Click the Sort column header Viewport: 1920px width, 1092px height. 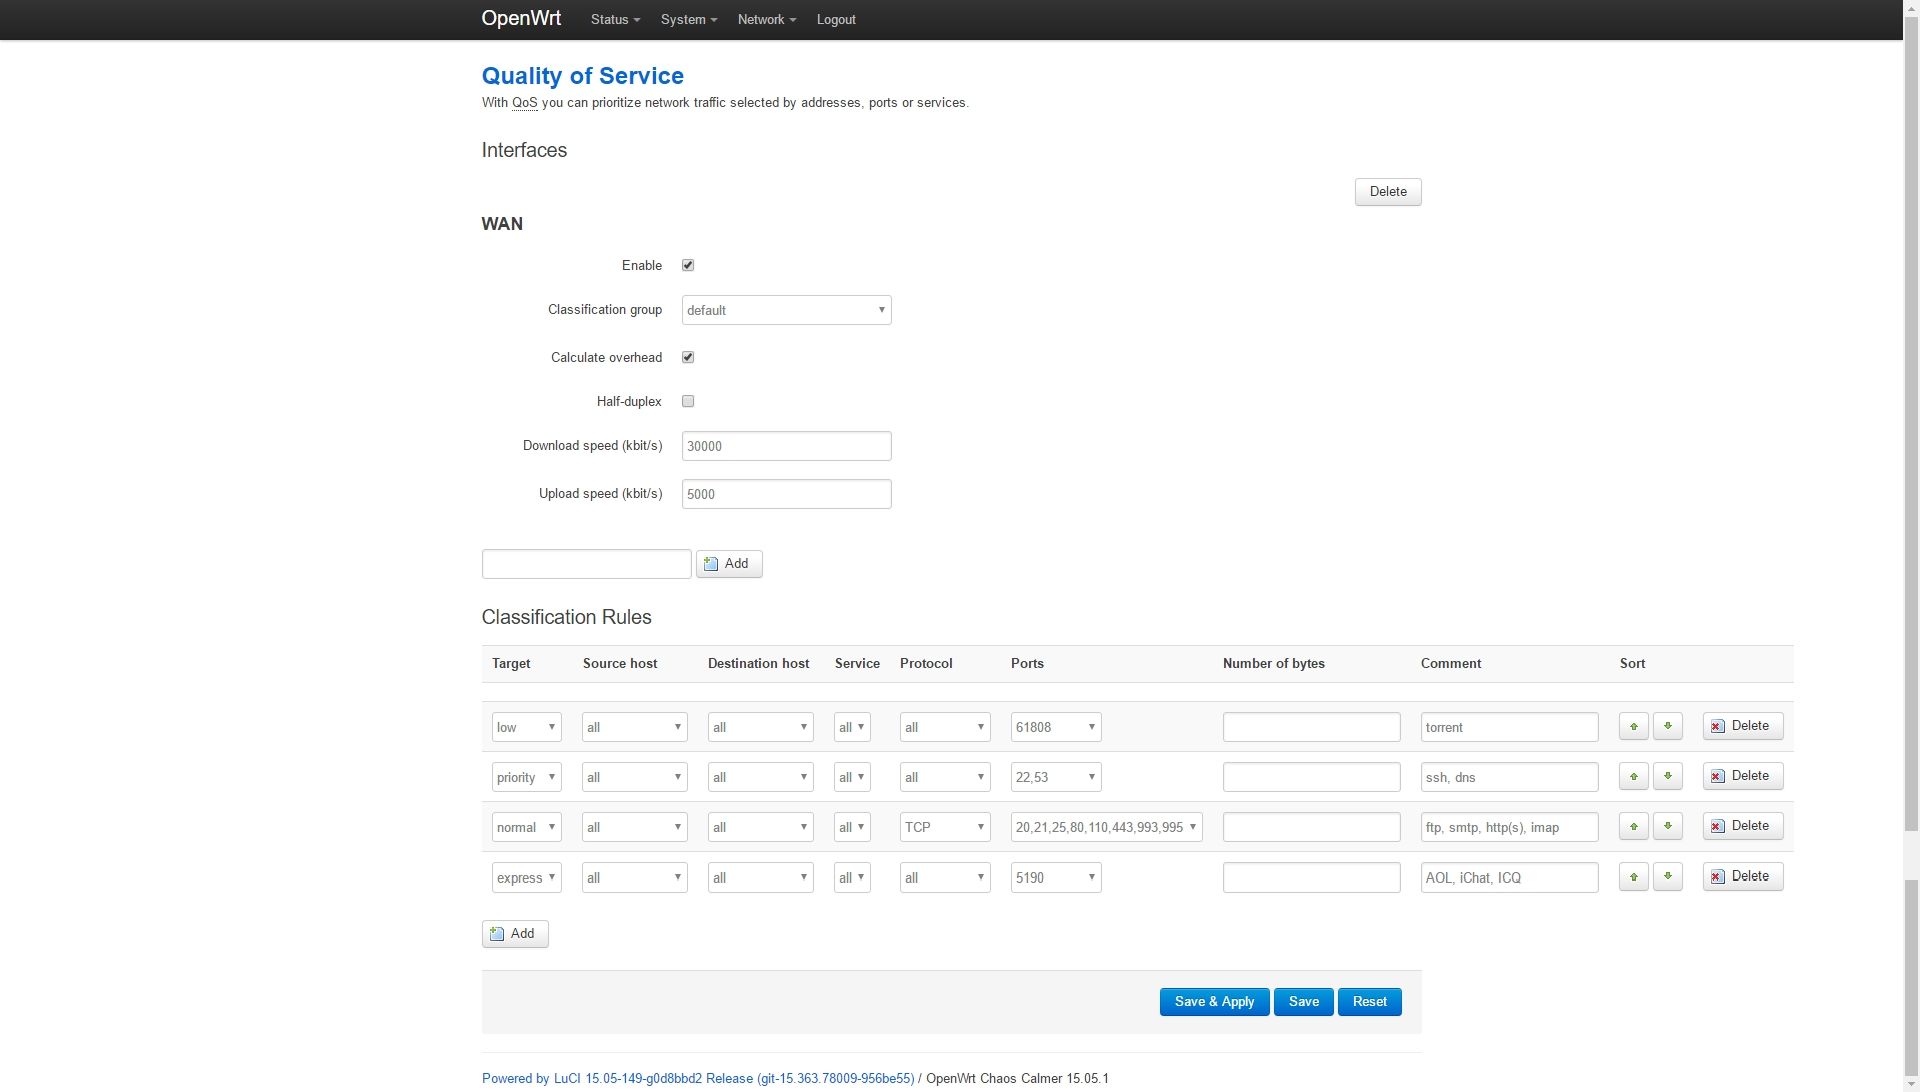1632,664
